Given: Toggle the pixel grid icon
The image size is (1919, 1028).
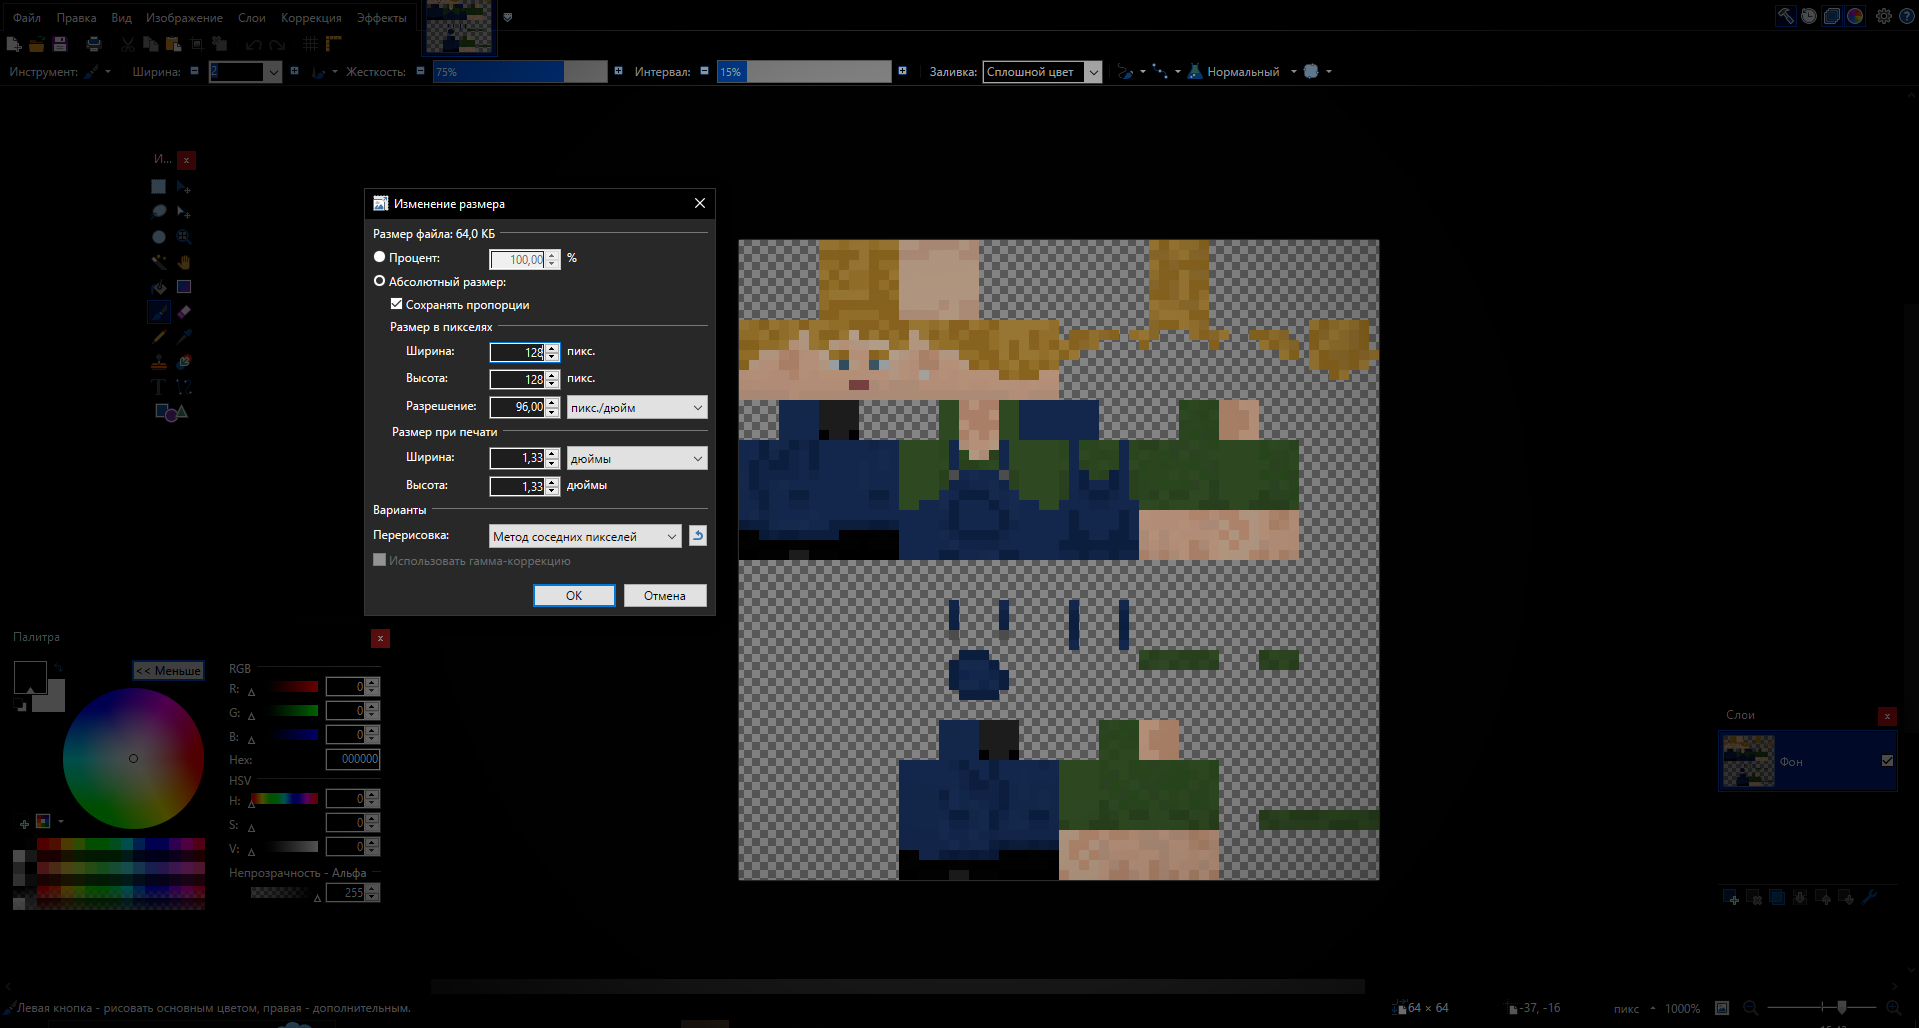Looking at the screenshot, I should click(x=311, y=44).
